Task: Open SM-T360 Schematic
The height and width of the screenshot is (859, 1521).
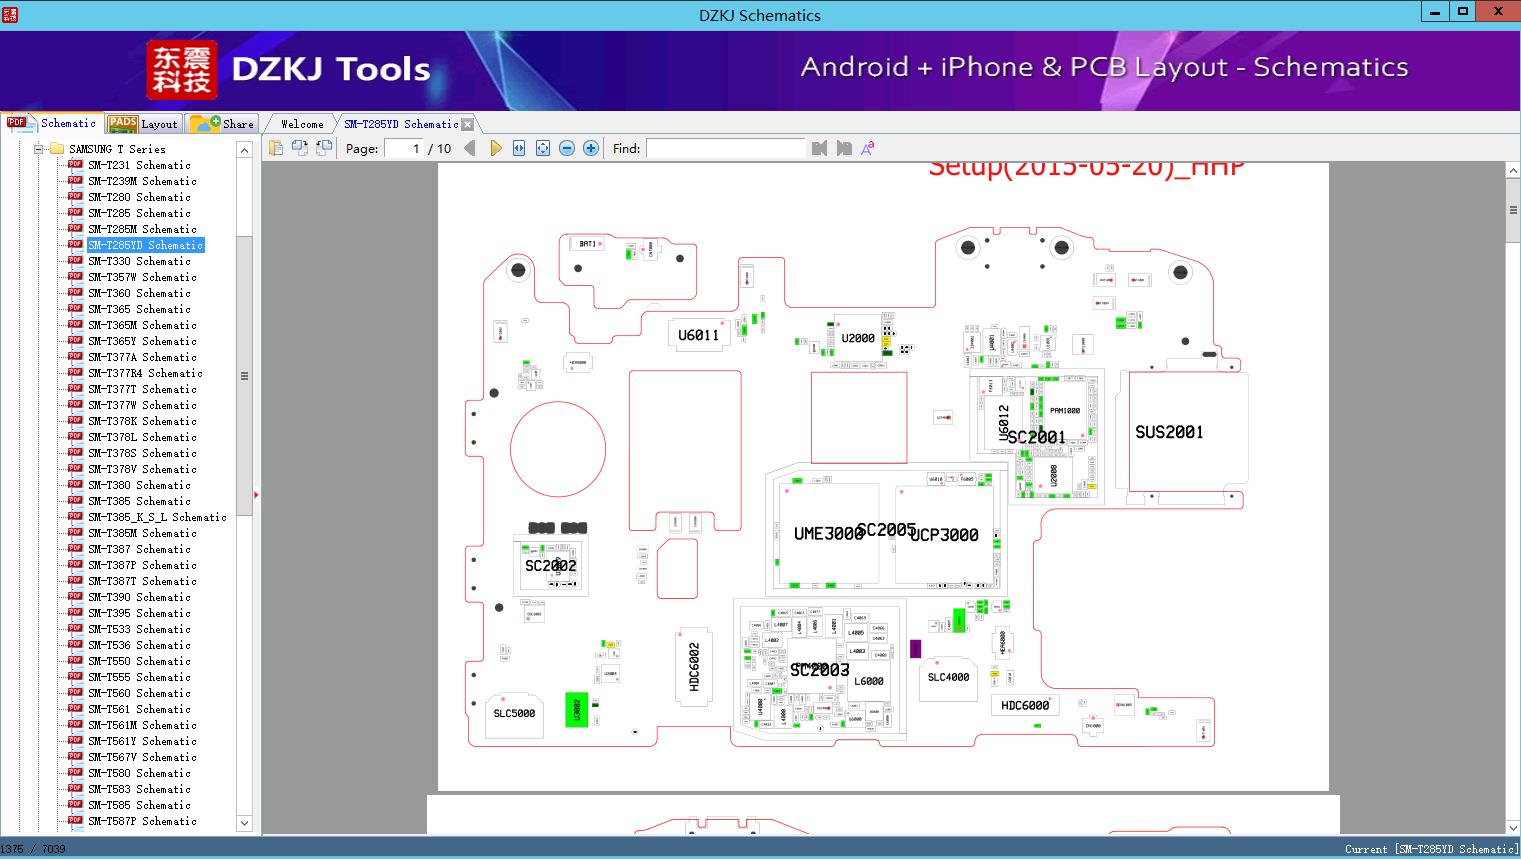Action: tap(139, 293)
